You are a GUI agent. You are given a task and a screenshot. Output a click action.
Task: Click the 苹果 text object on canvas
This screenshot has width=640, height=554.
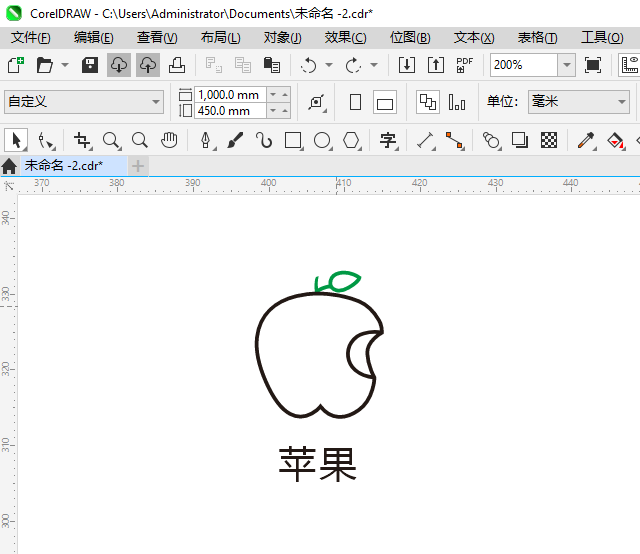tap(318, 464)
